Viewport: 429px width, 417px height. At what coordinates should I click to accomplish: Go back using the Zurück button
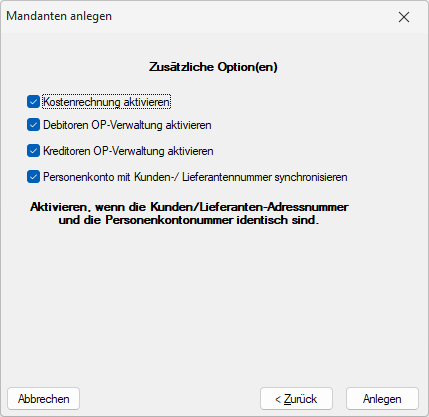(296, 399)
